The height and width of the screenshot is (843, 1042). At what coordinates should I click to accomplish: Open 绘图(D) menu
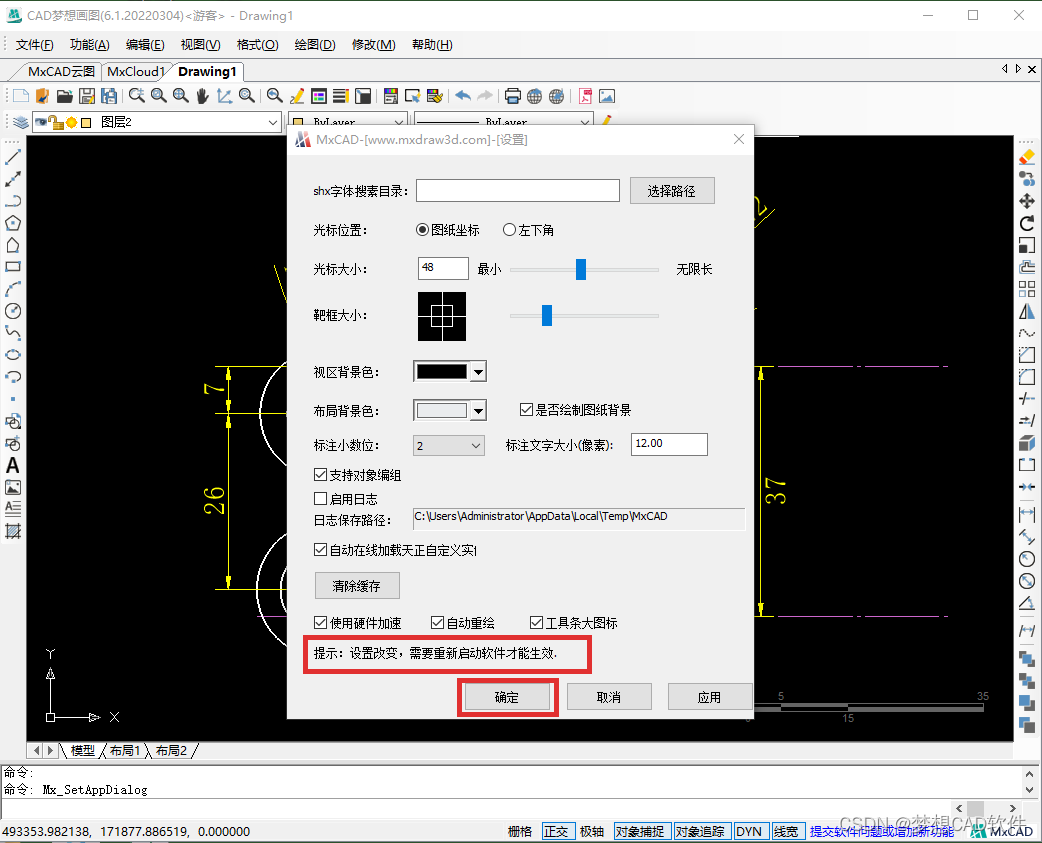pyautogui.click(x=315, y=45)
